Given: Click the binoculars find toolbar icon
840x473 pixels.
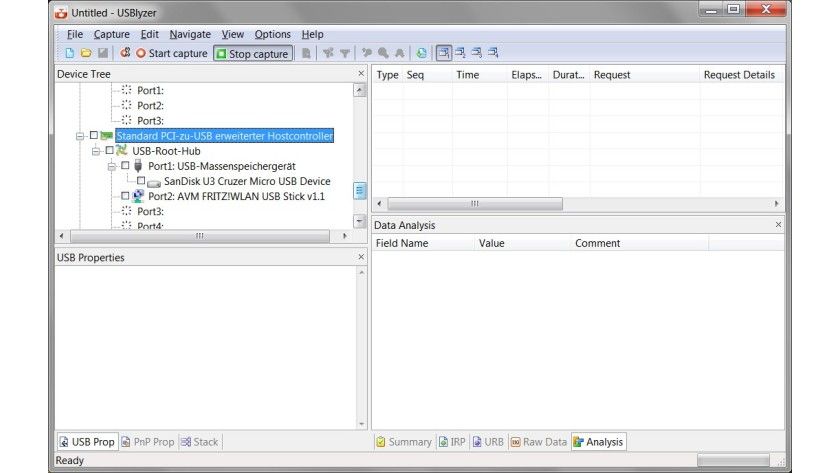Looking at the screenshot, I should click(x=400, y=53).
